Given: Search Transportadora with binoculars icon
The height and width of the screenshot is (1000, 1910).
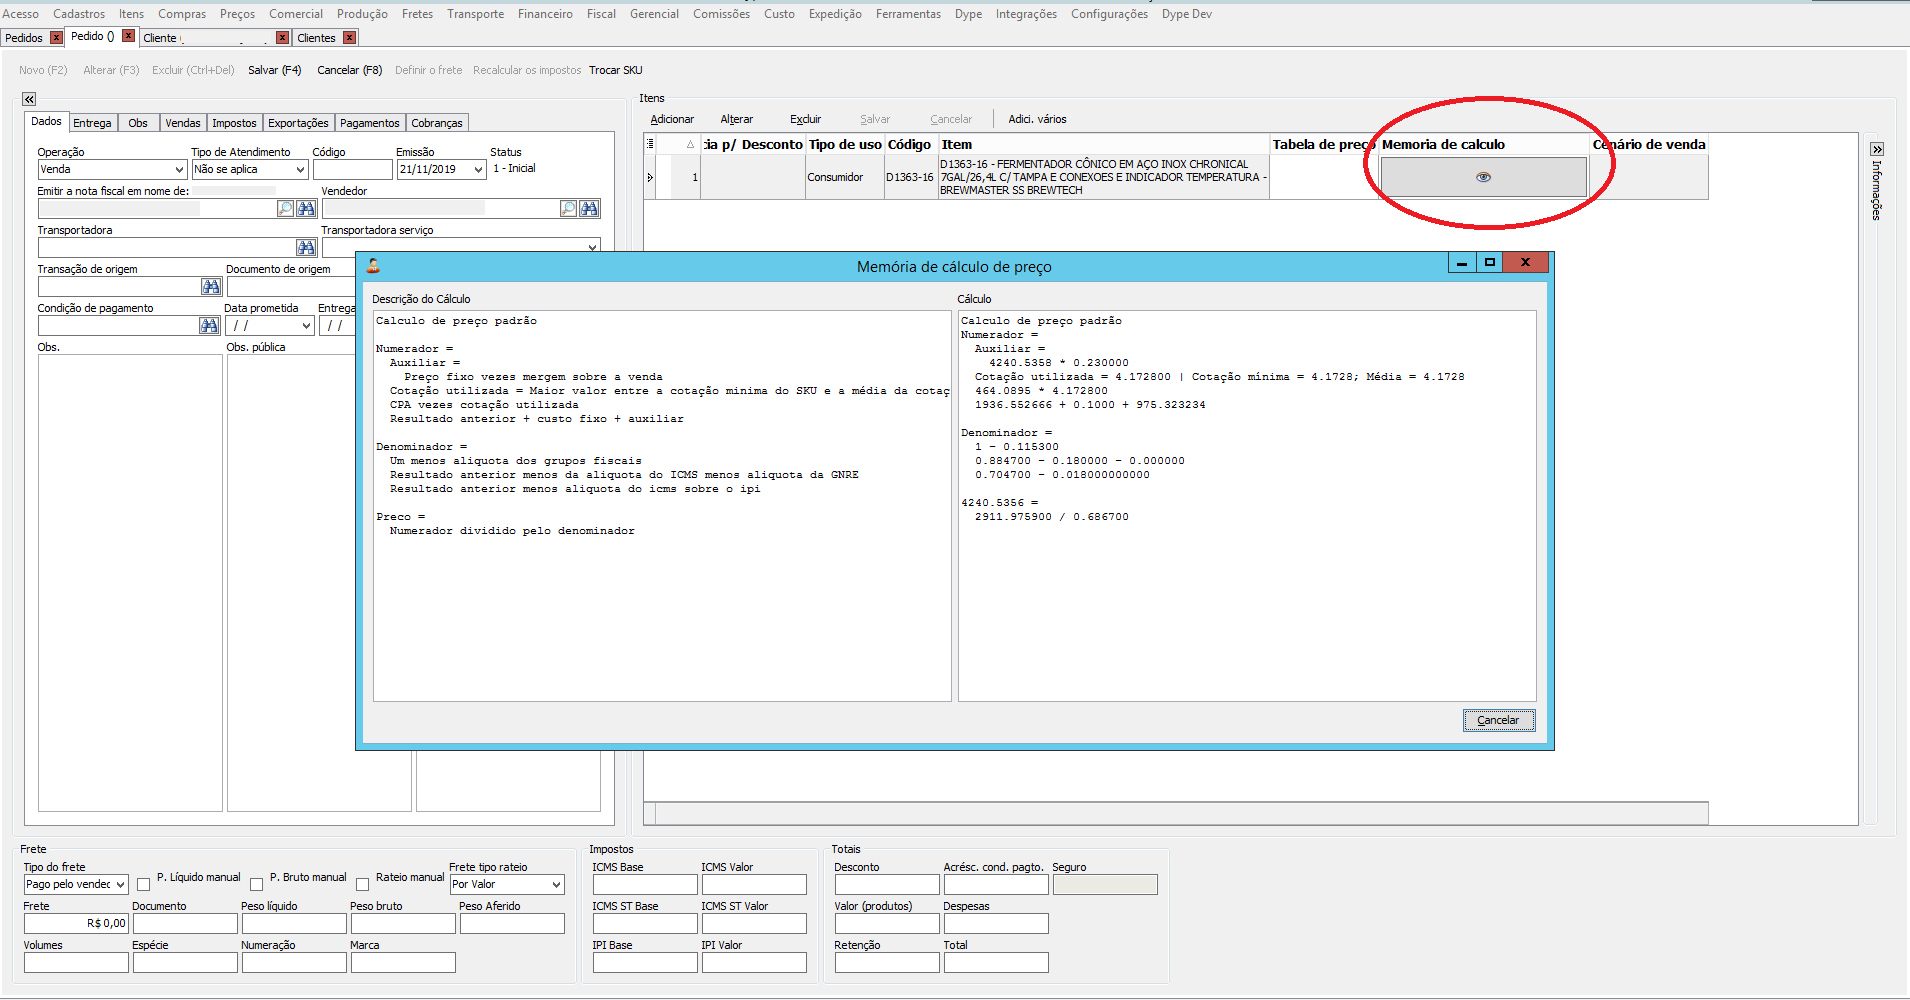Looking at the screenshot, I should (x=306, y=247).
